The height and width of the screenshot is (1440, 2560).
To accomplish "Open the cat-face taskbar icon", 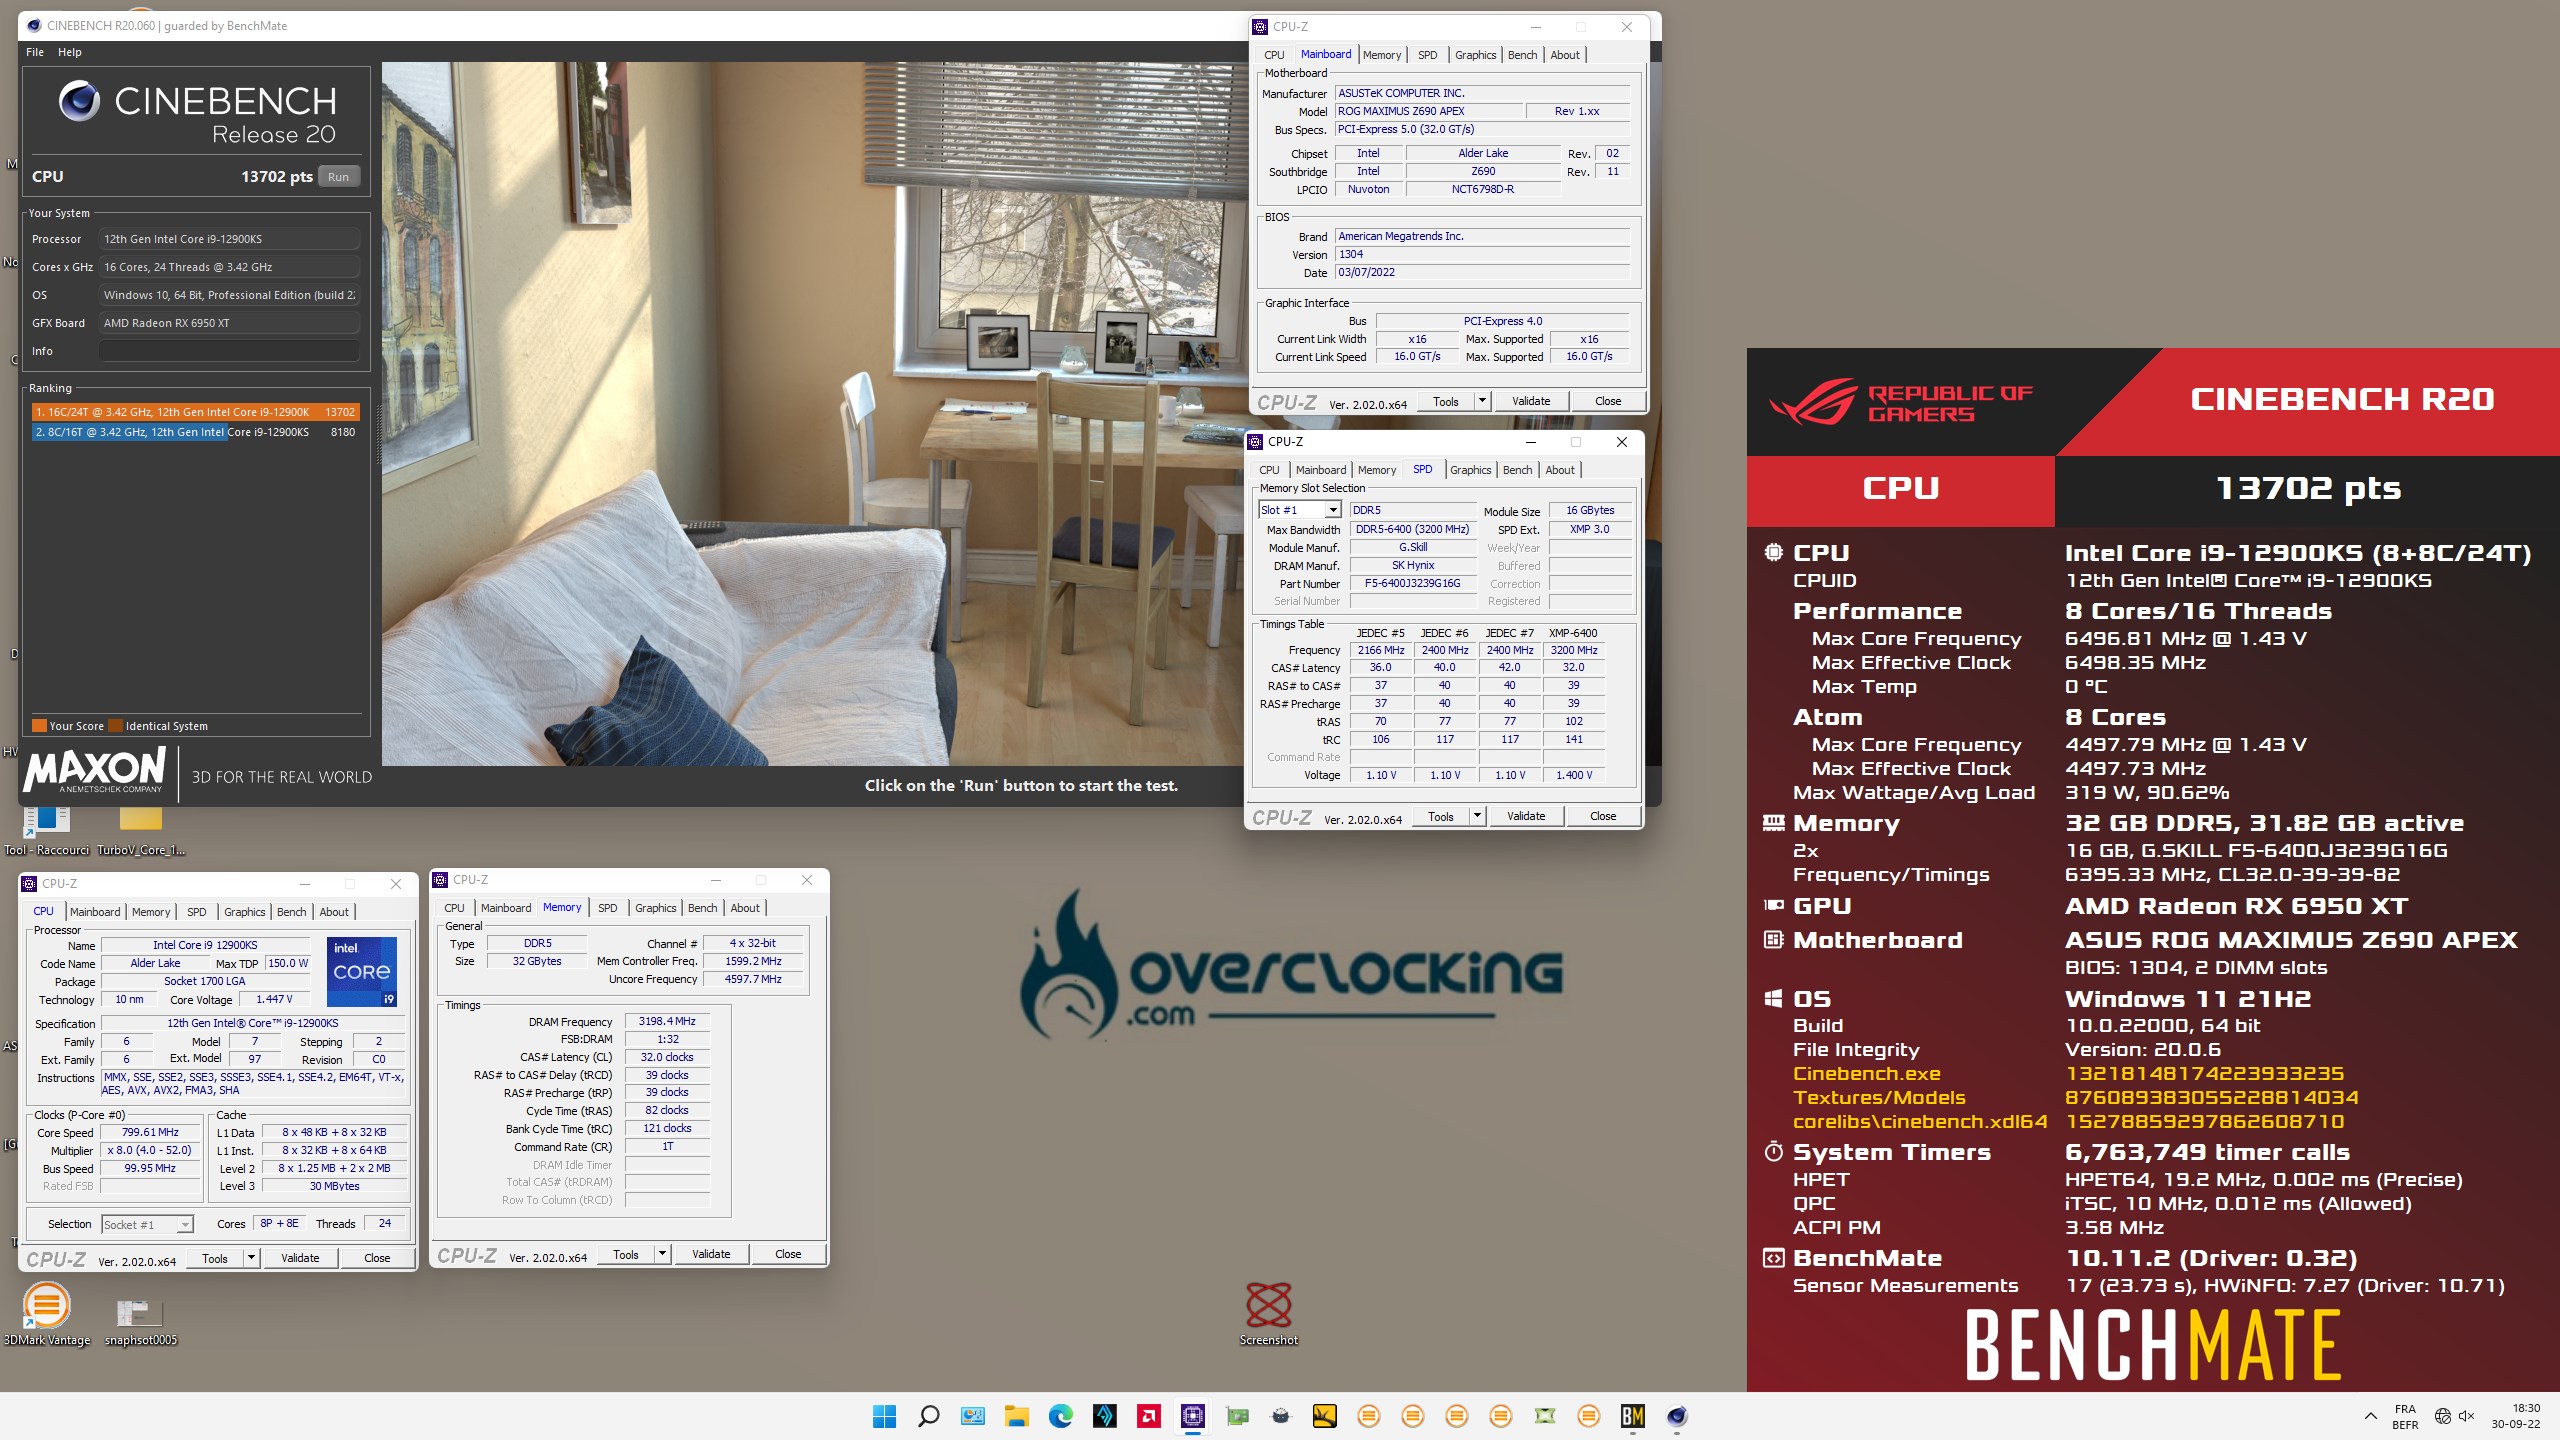I will [x=1280, y=1416].
